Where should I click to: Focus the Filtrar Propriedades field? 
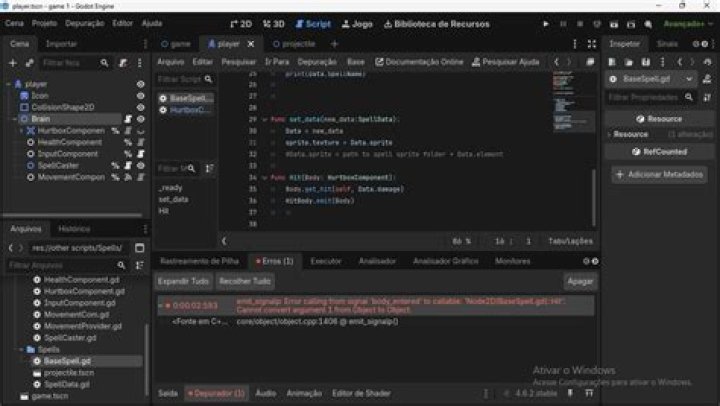tap(650, 97)
